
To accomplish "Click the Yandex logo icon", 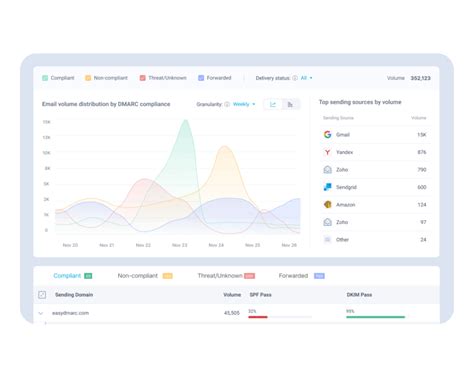I will coord(328,152).
